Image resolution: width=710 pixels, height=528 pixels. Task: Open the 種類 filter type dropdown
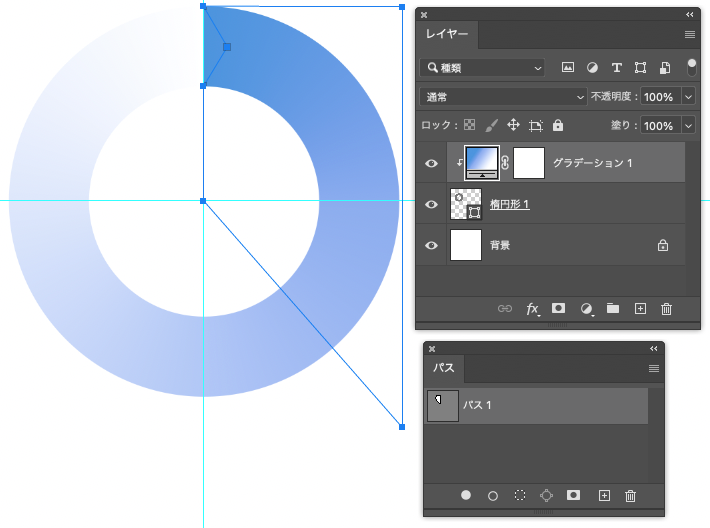point(482,68)
